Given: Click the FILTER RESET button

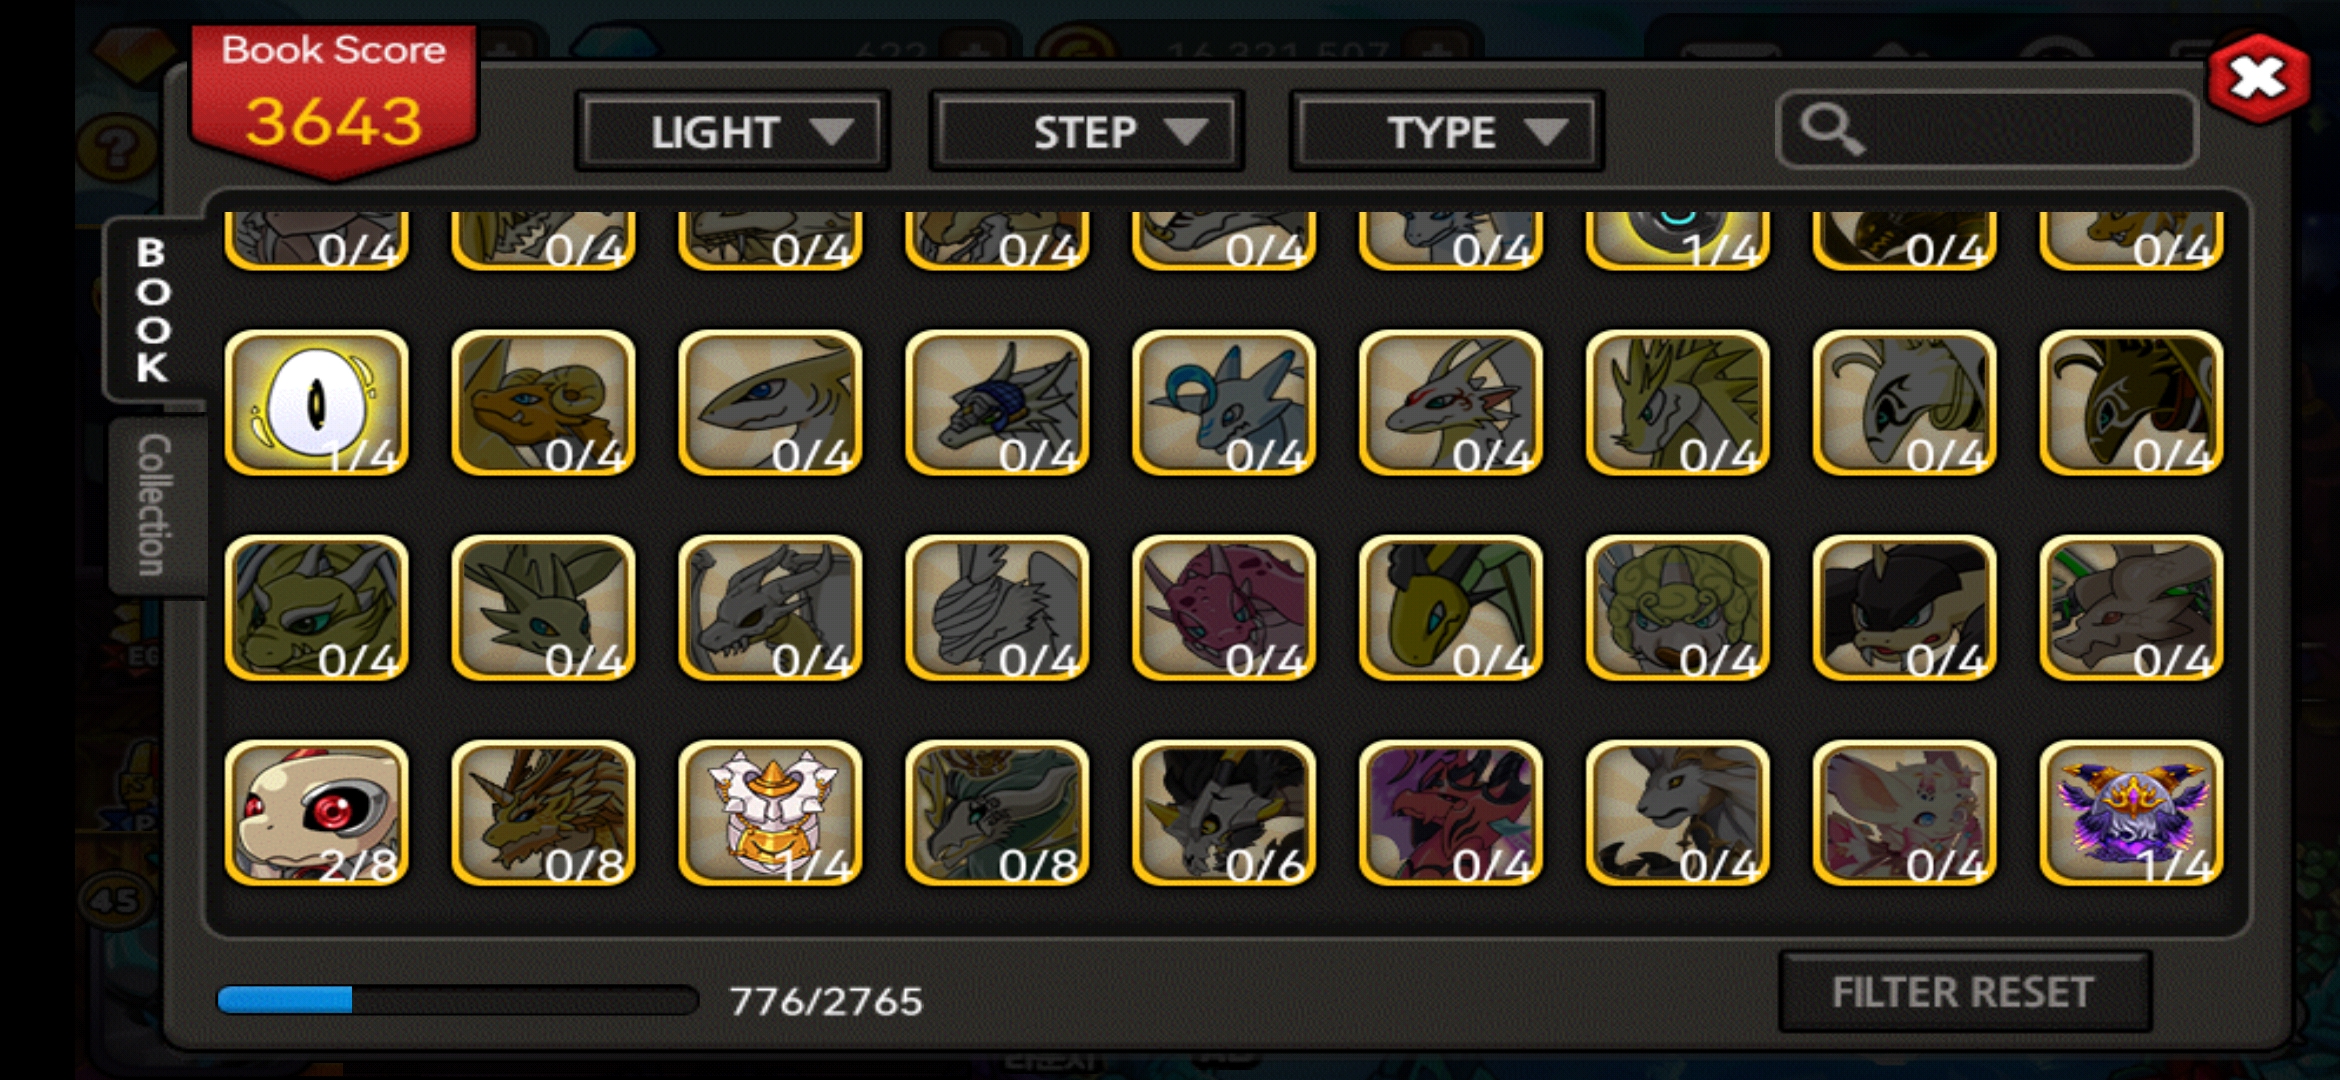Looking at the screenshot, I should tap(1964, 992).
